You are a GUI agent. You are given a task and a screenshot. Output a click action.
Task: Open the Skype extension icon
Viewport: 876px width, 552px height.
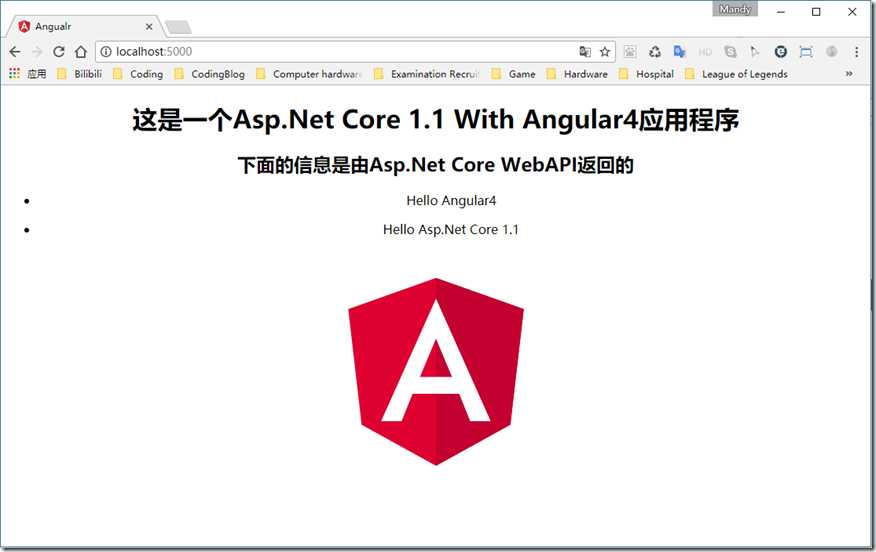pyautogui.click(x=730, y=52)
